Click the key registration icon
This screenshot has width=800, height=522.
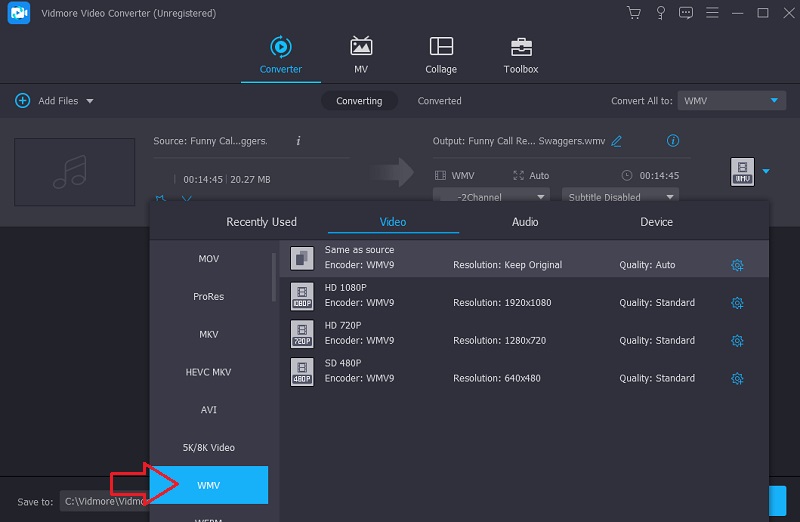point(660,13)
